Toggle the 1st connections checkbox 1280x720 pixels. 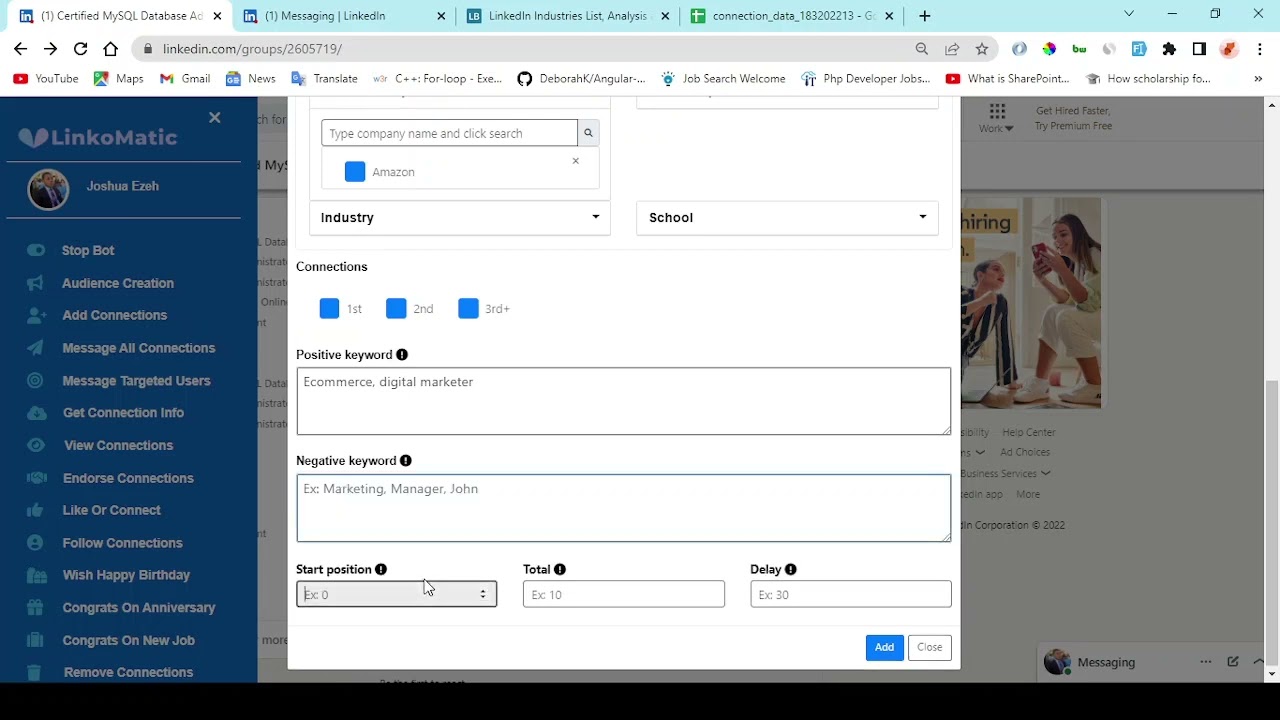click(329, 309)
